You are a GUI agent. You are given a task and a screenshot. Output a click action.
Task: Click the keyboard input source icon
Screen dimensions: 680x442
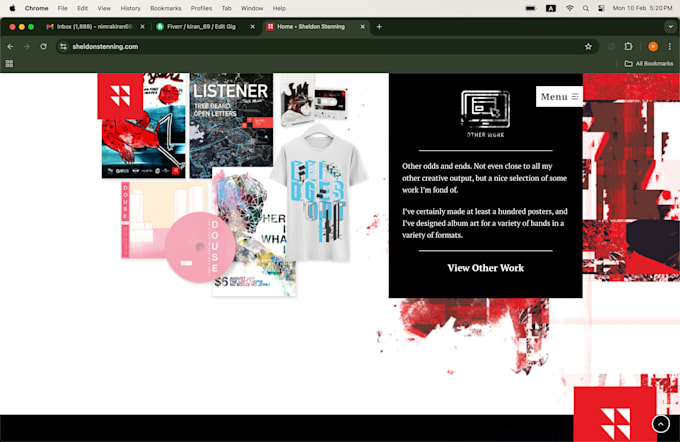(x=551, y=8)
